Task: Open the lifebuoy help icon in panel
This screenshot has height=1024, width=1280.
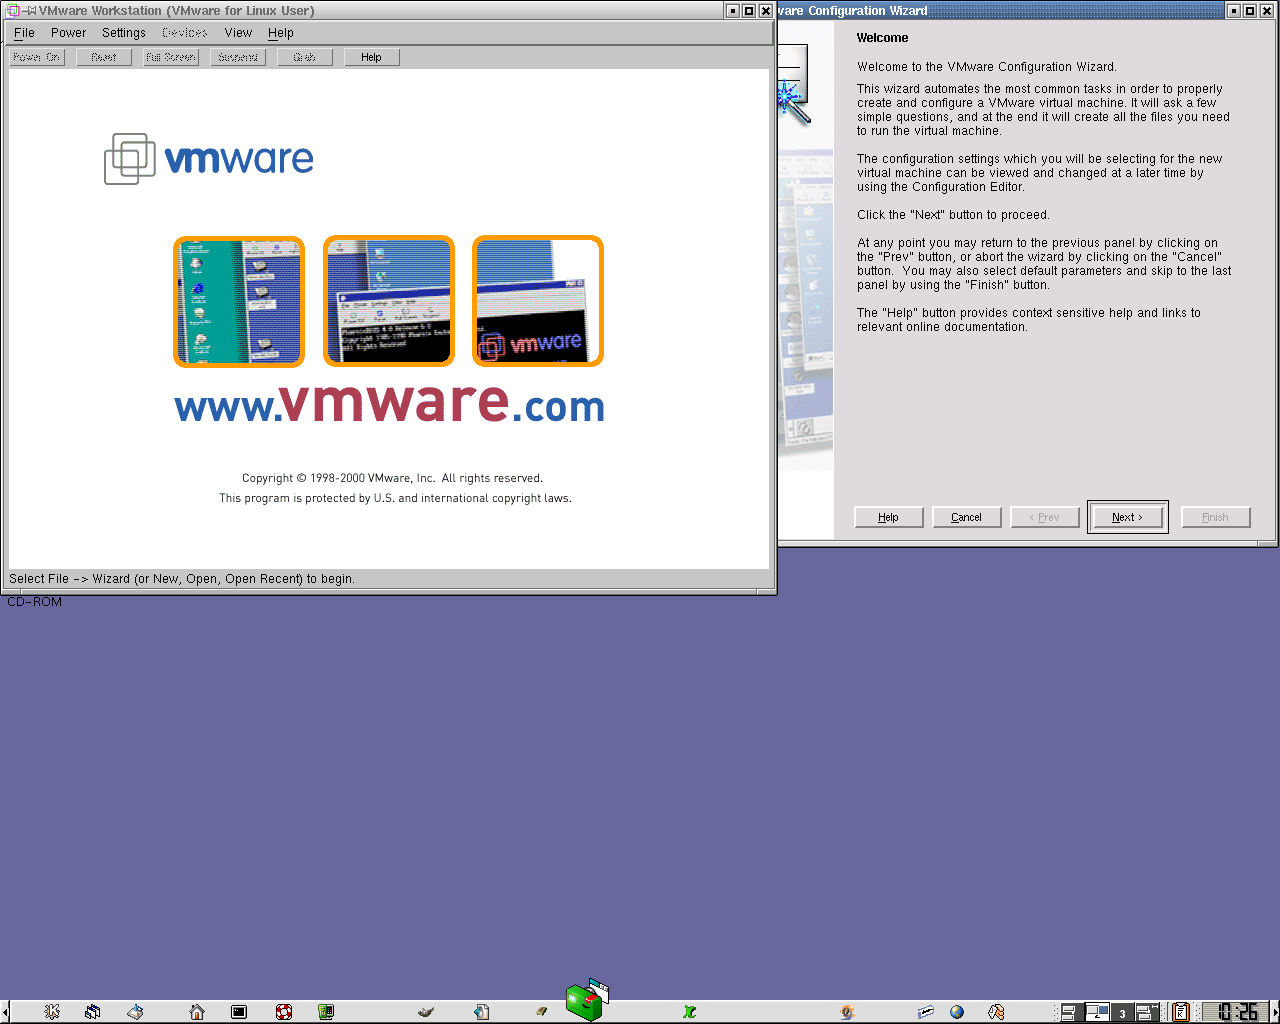Action: click(284, 1012)
